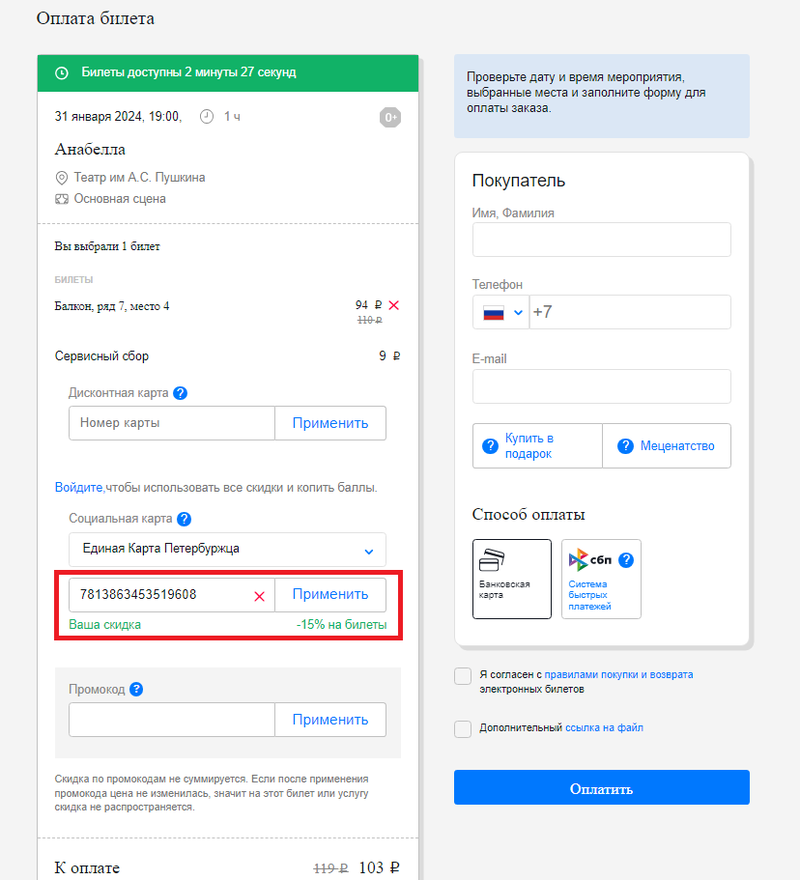Select Банковская карта payment method
Image resolution: width=800 pixels, height=880 pixels.
coord(512,579)
